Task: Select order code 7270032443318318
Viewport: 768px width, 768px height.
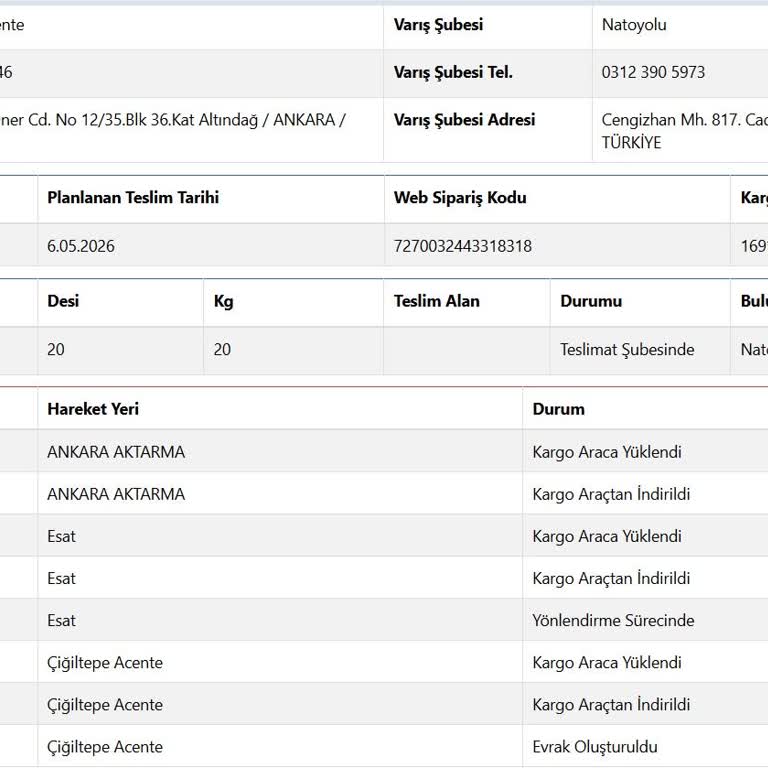Action: (x=462, y=246)
